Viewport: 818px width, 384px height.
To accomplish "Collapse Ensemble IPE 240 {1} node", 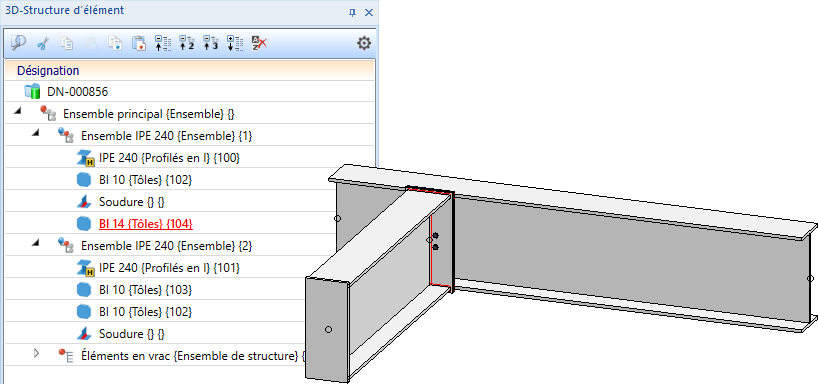I will pyautogui.click(x=36, y=133).
